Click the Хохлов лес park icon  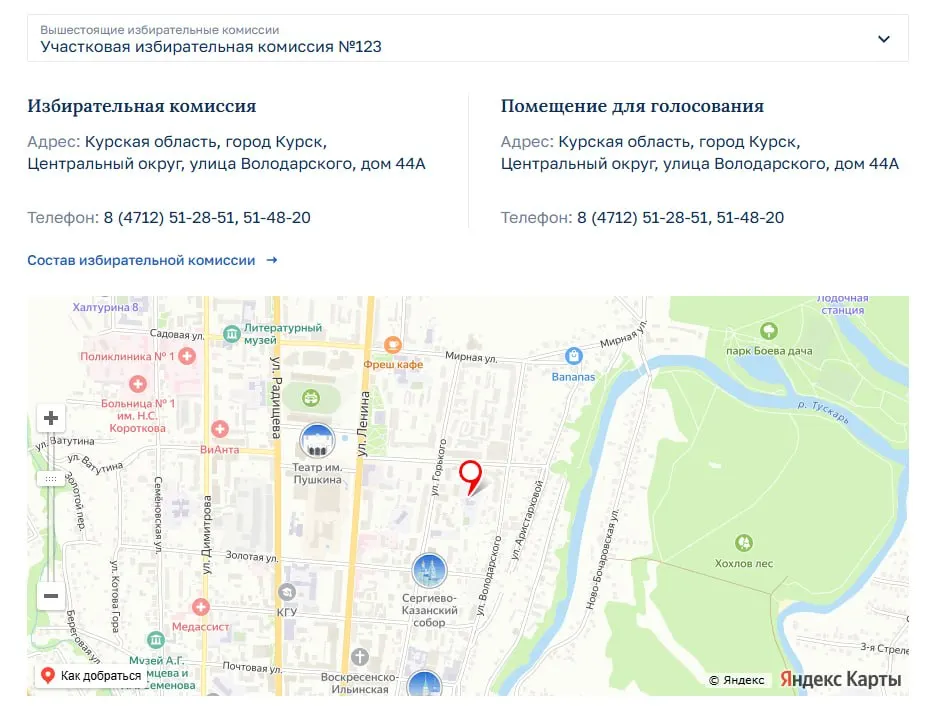pos(744,542)
